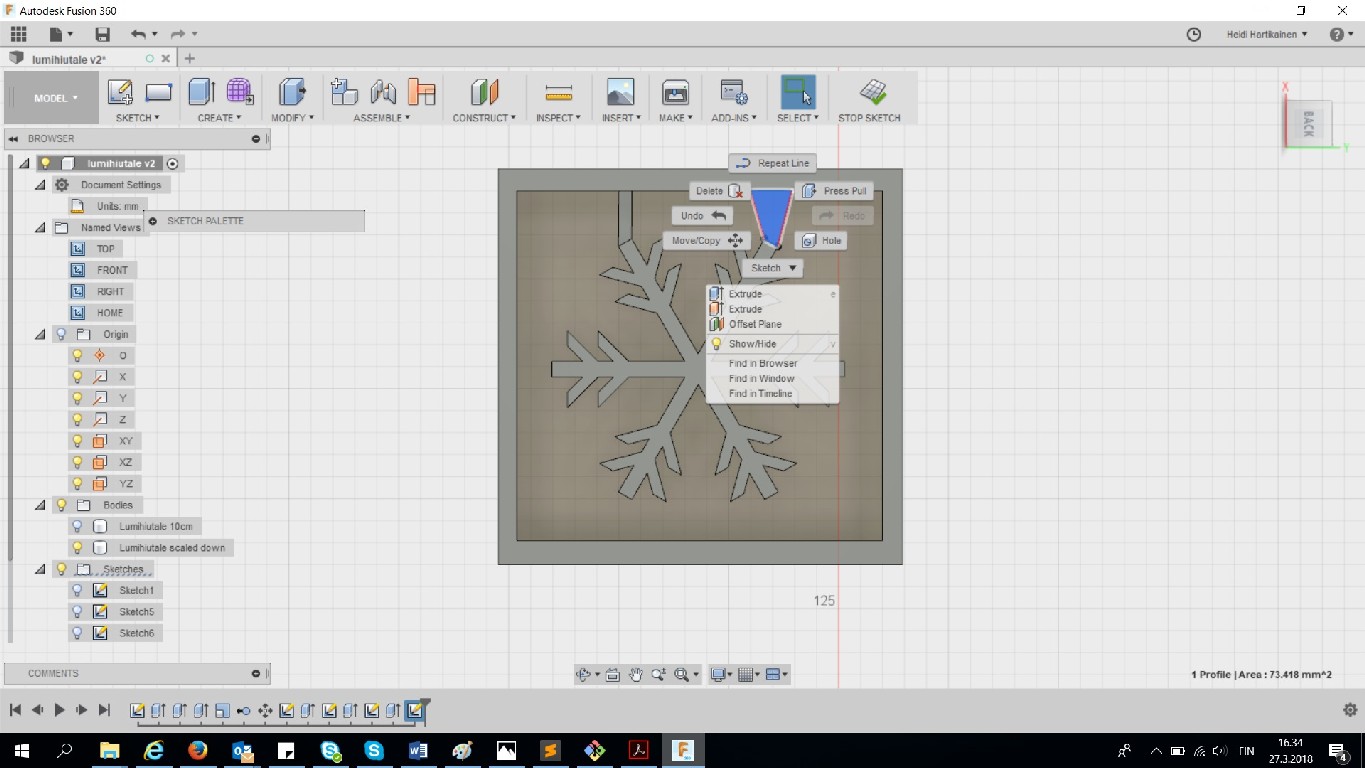
Task: Play the timeline
Action: point(59,710)
